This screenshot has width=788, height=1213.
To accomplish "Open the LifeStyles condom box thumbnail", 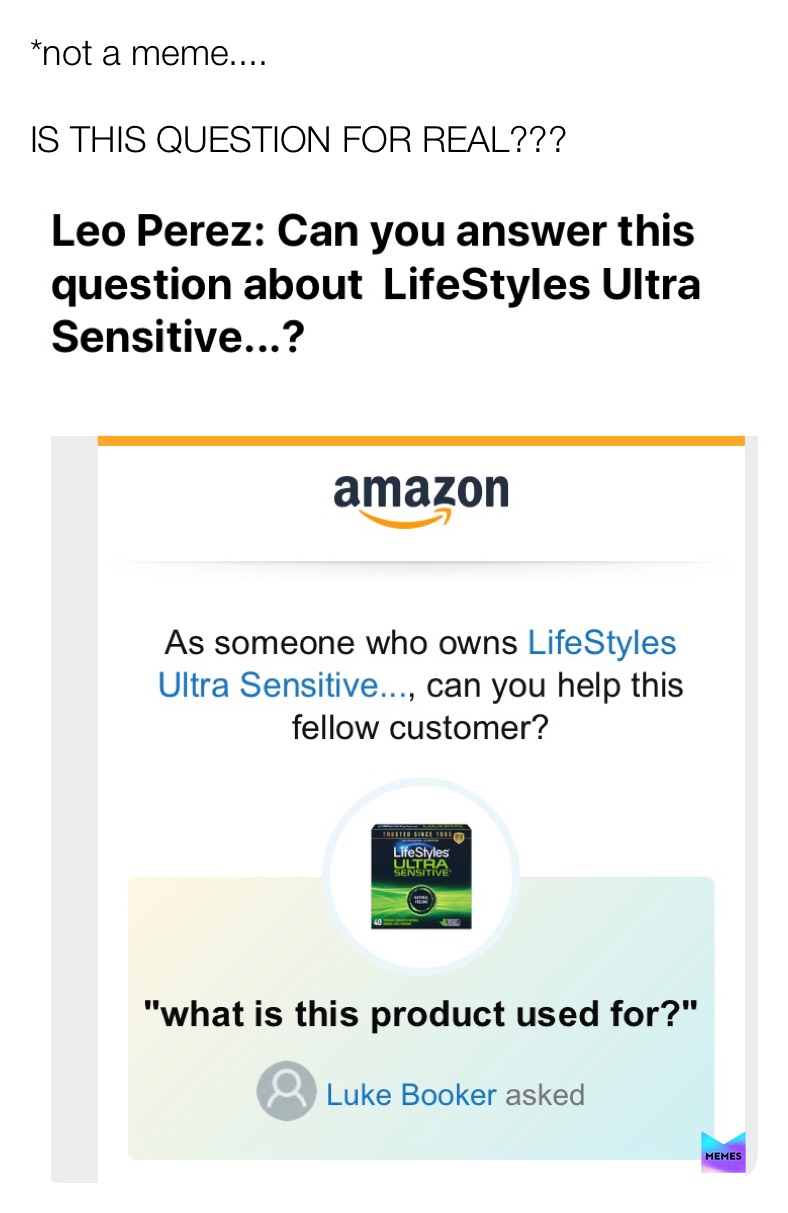I will tap(421, 877).
